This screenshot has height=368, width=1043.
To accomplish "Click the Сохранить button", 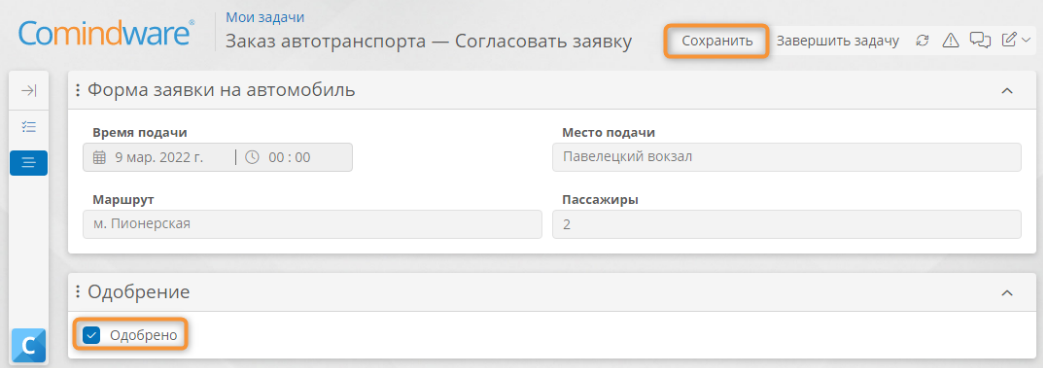I will point(716,41).
